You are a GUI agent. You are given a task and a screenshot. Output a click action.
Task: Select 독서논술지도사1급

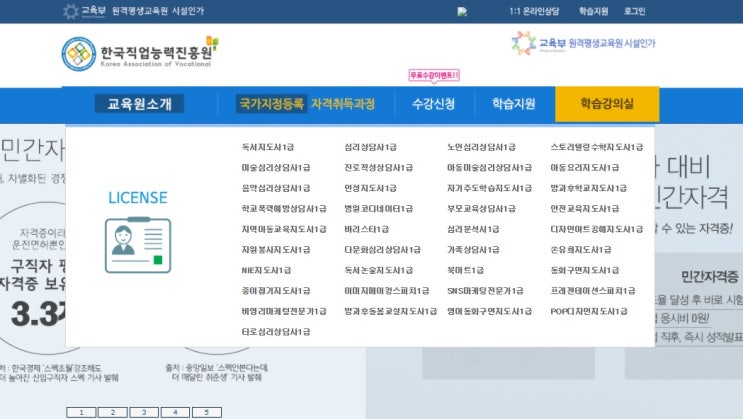click(379, 270)
